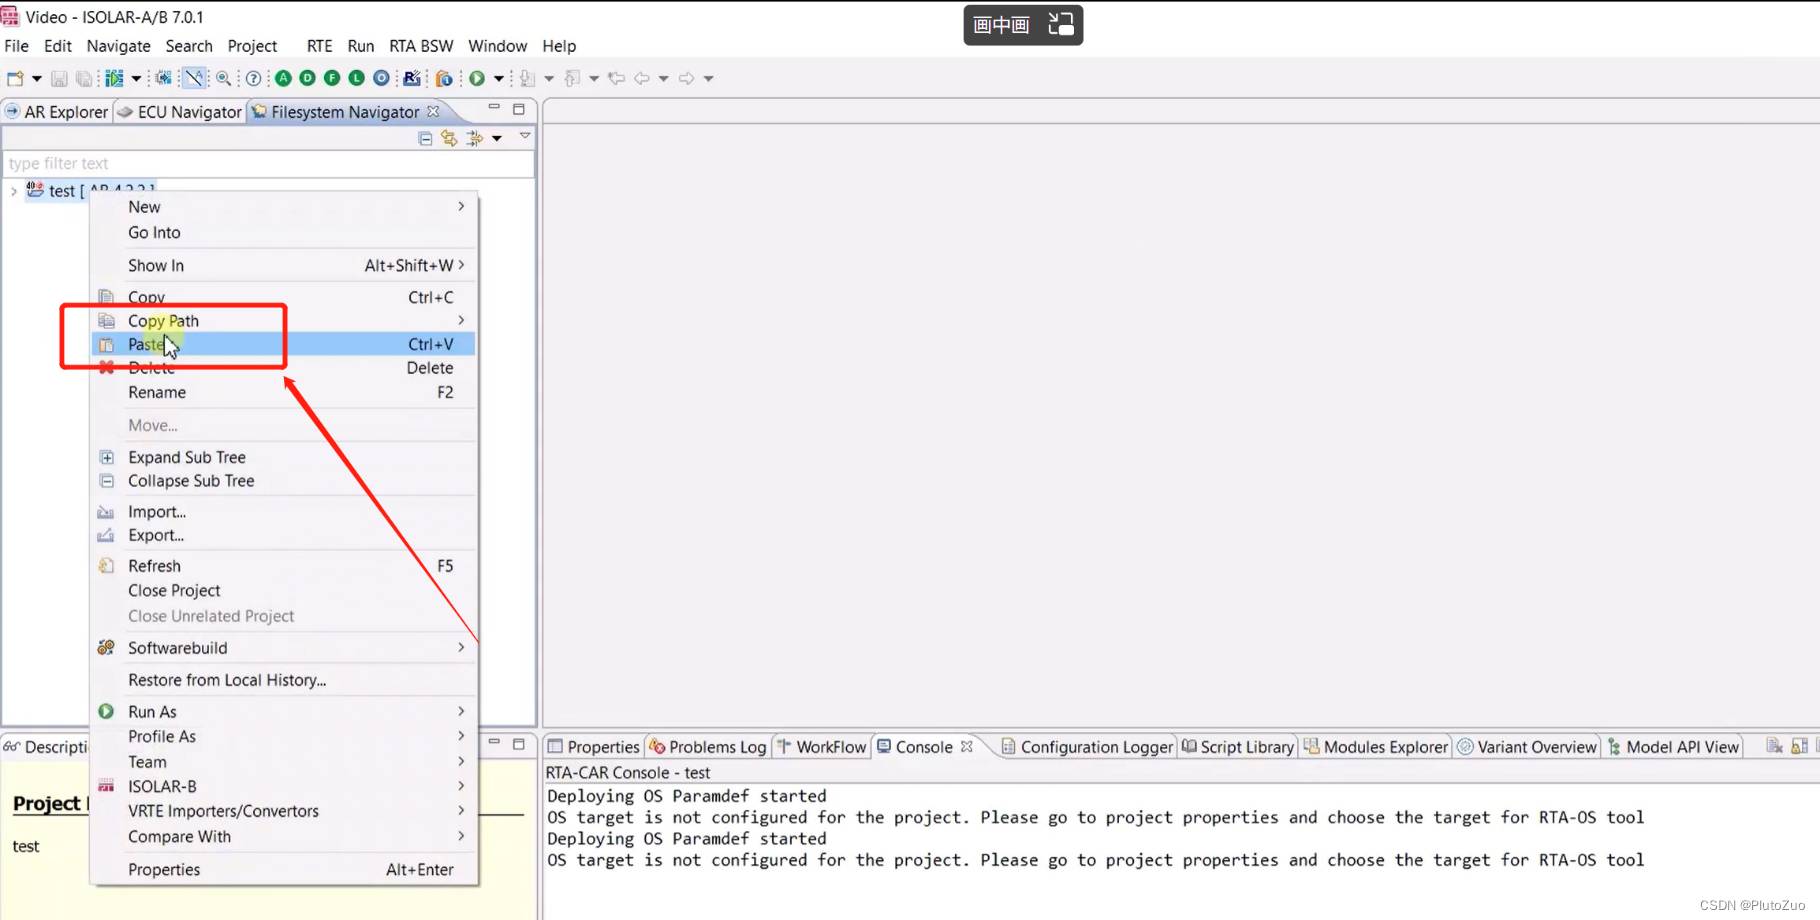Click the help question mark toolbar icon
1820x920 pixels.
point(254,78)
